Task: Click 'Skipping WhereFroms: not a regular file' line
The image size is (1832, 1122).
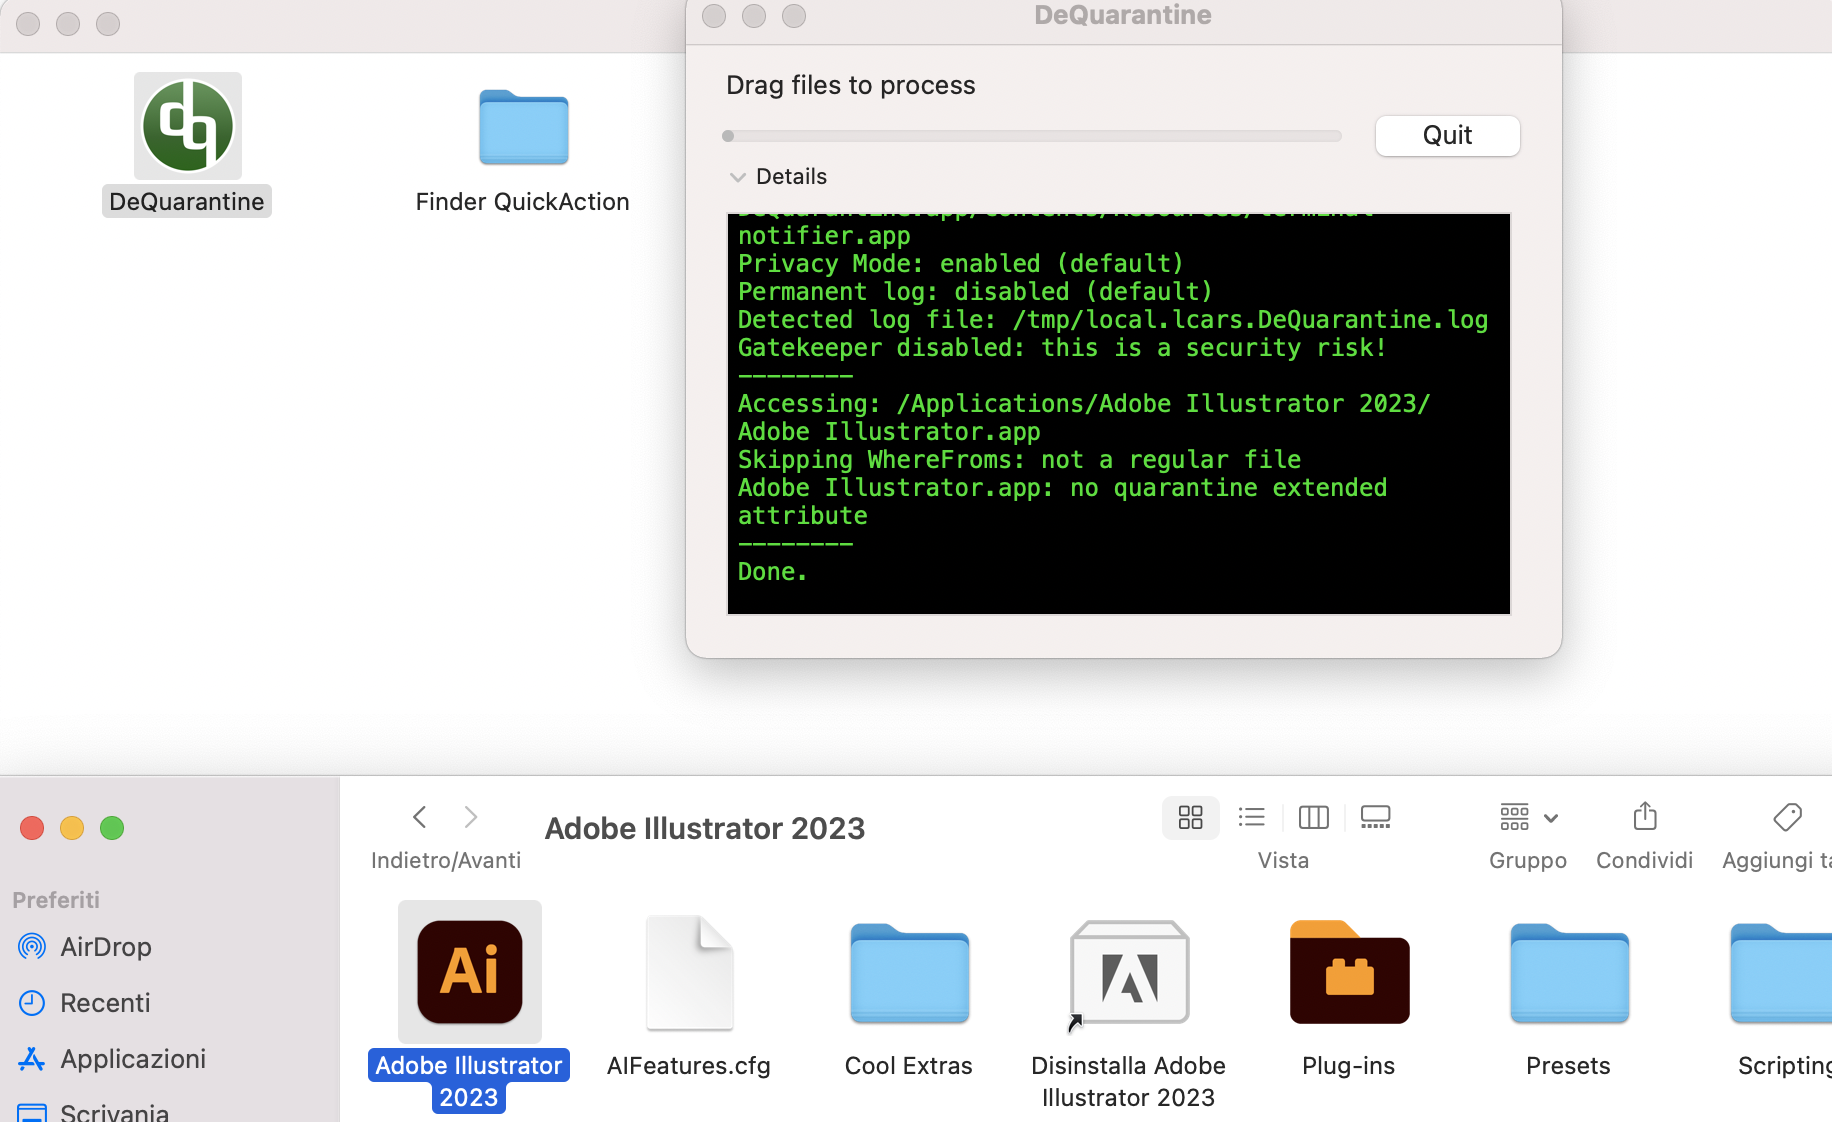Action: (1020, 460)
